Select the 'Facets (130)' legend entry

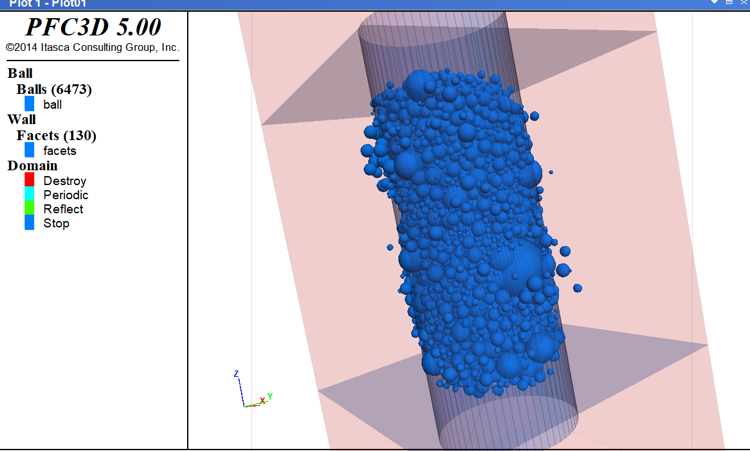click(56, 135)
